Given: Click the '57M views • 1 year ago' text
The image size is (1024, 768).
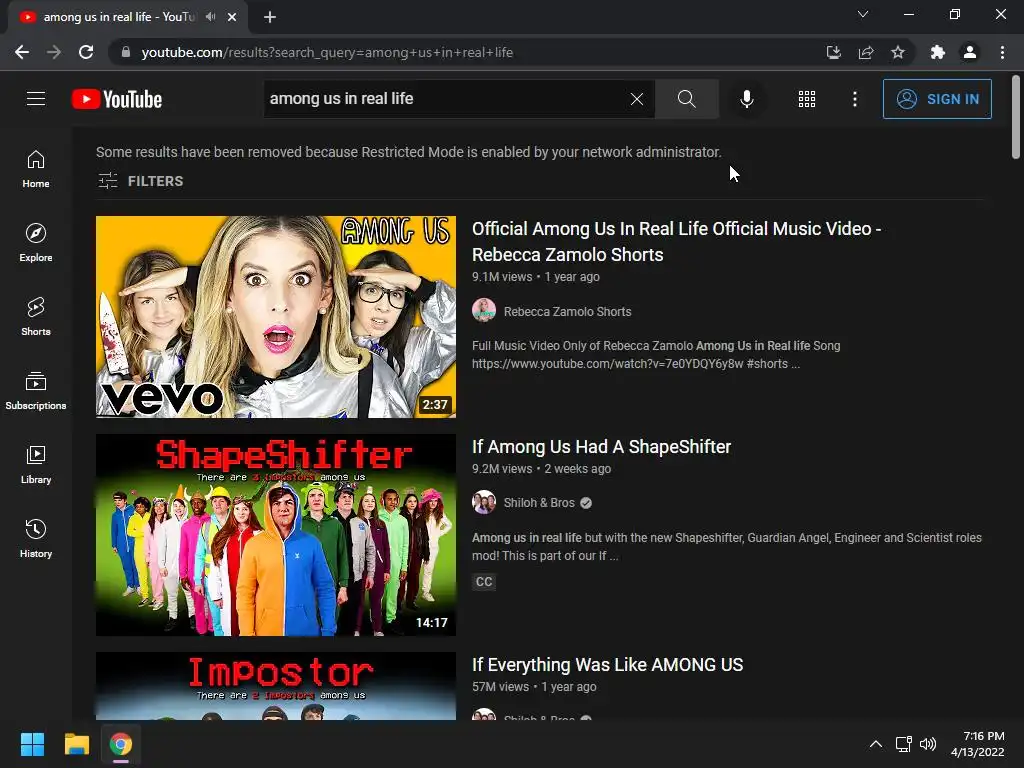Looking at the screenshot, I should coord(534,687).
